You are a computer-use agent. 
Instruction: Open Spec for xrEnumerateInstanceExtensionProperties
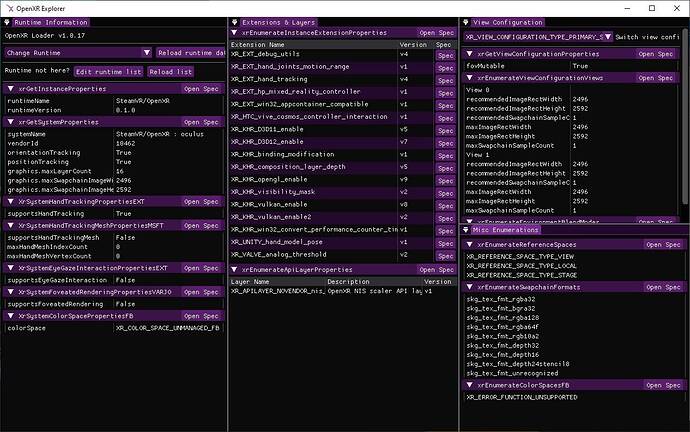tap(436, 33)
